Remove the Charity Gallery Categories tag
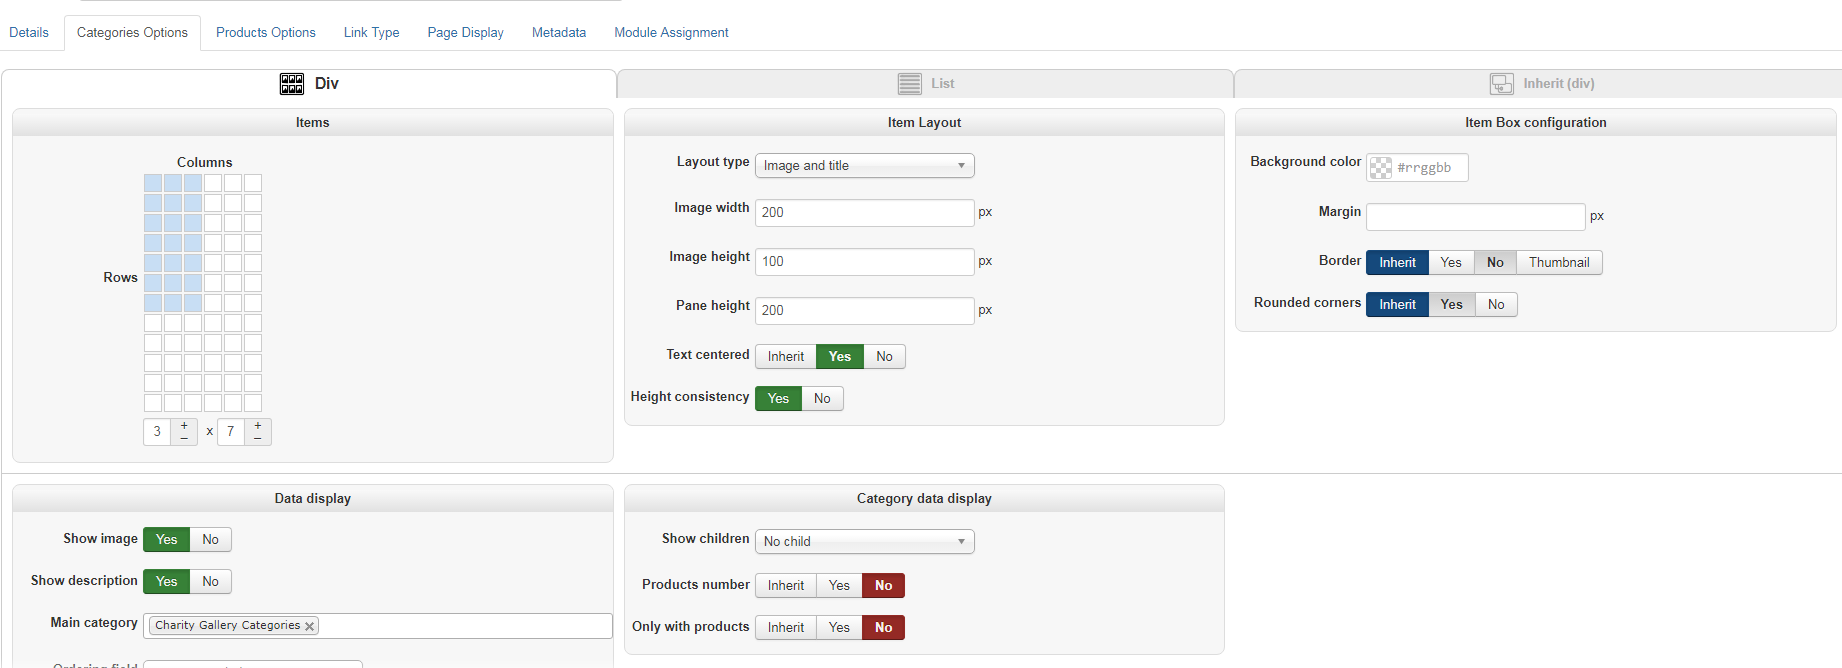The image size is (1842, 668). (310, 626)
